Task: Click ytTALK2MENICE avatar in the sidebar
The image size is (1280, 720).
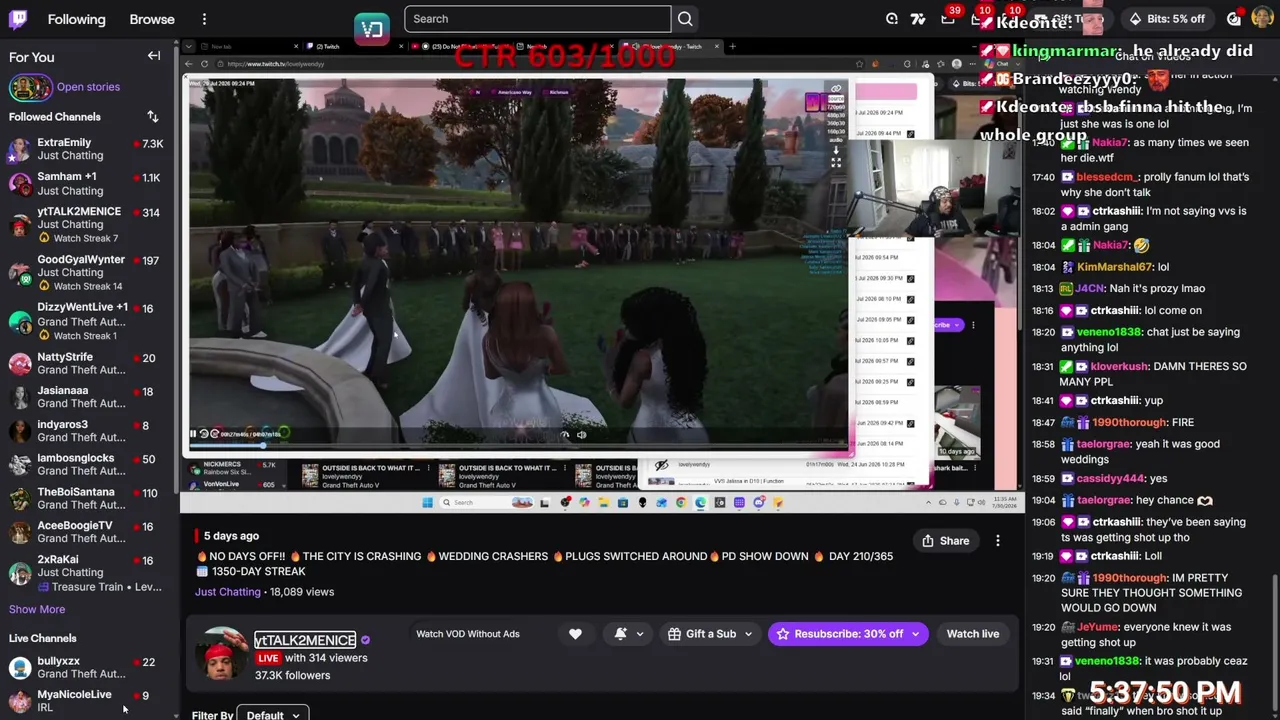Action: [x=20, y=224]
